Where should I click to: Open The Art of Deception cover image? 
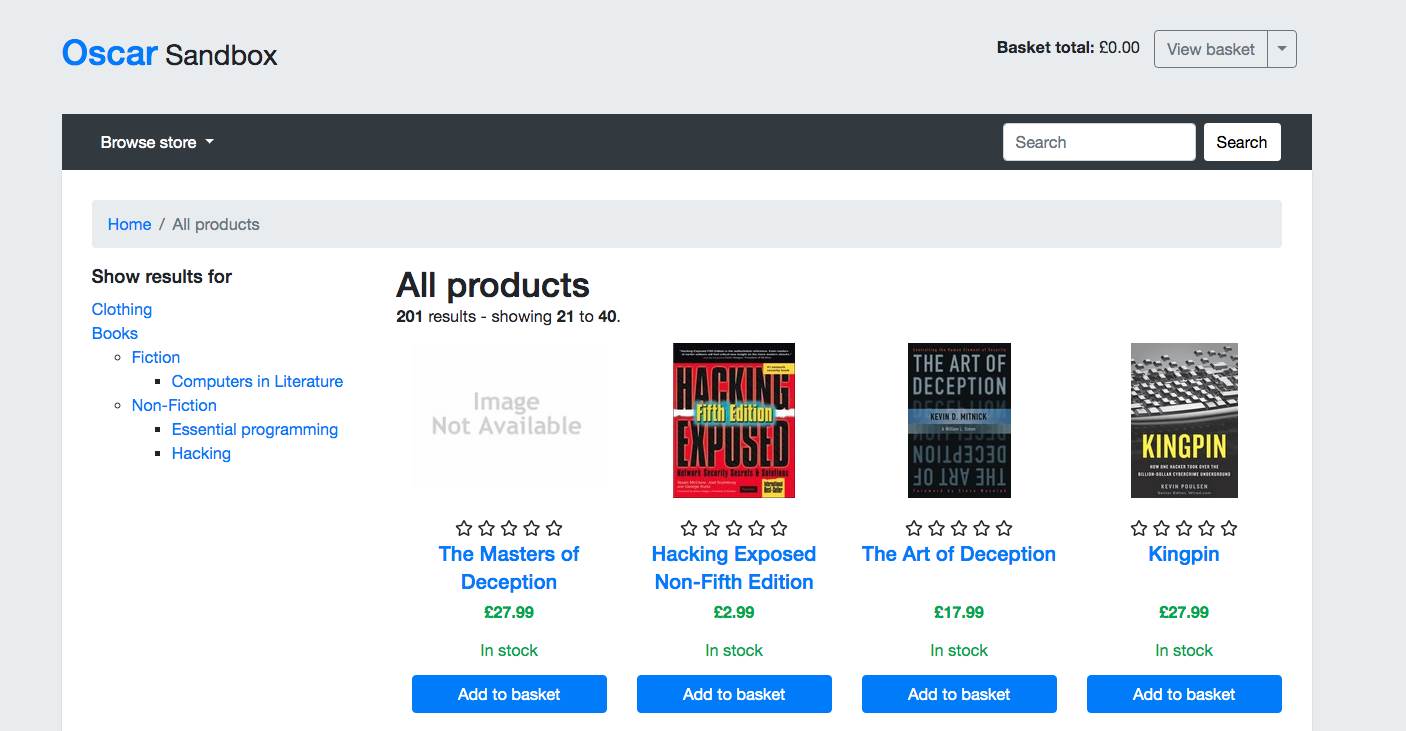pyautogui.click(x=959, y=420)
